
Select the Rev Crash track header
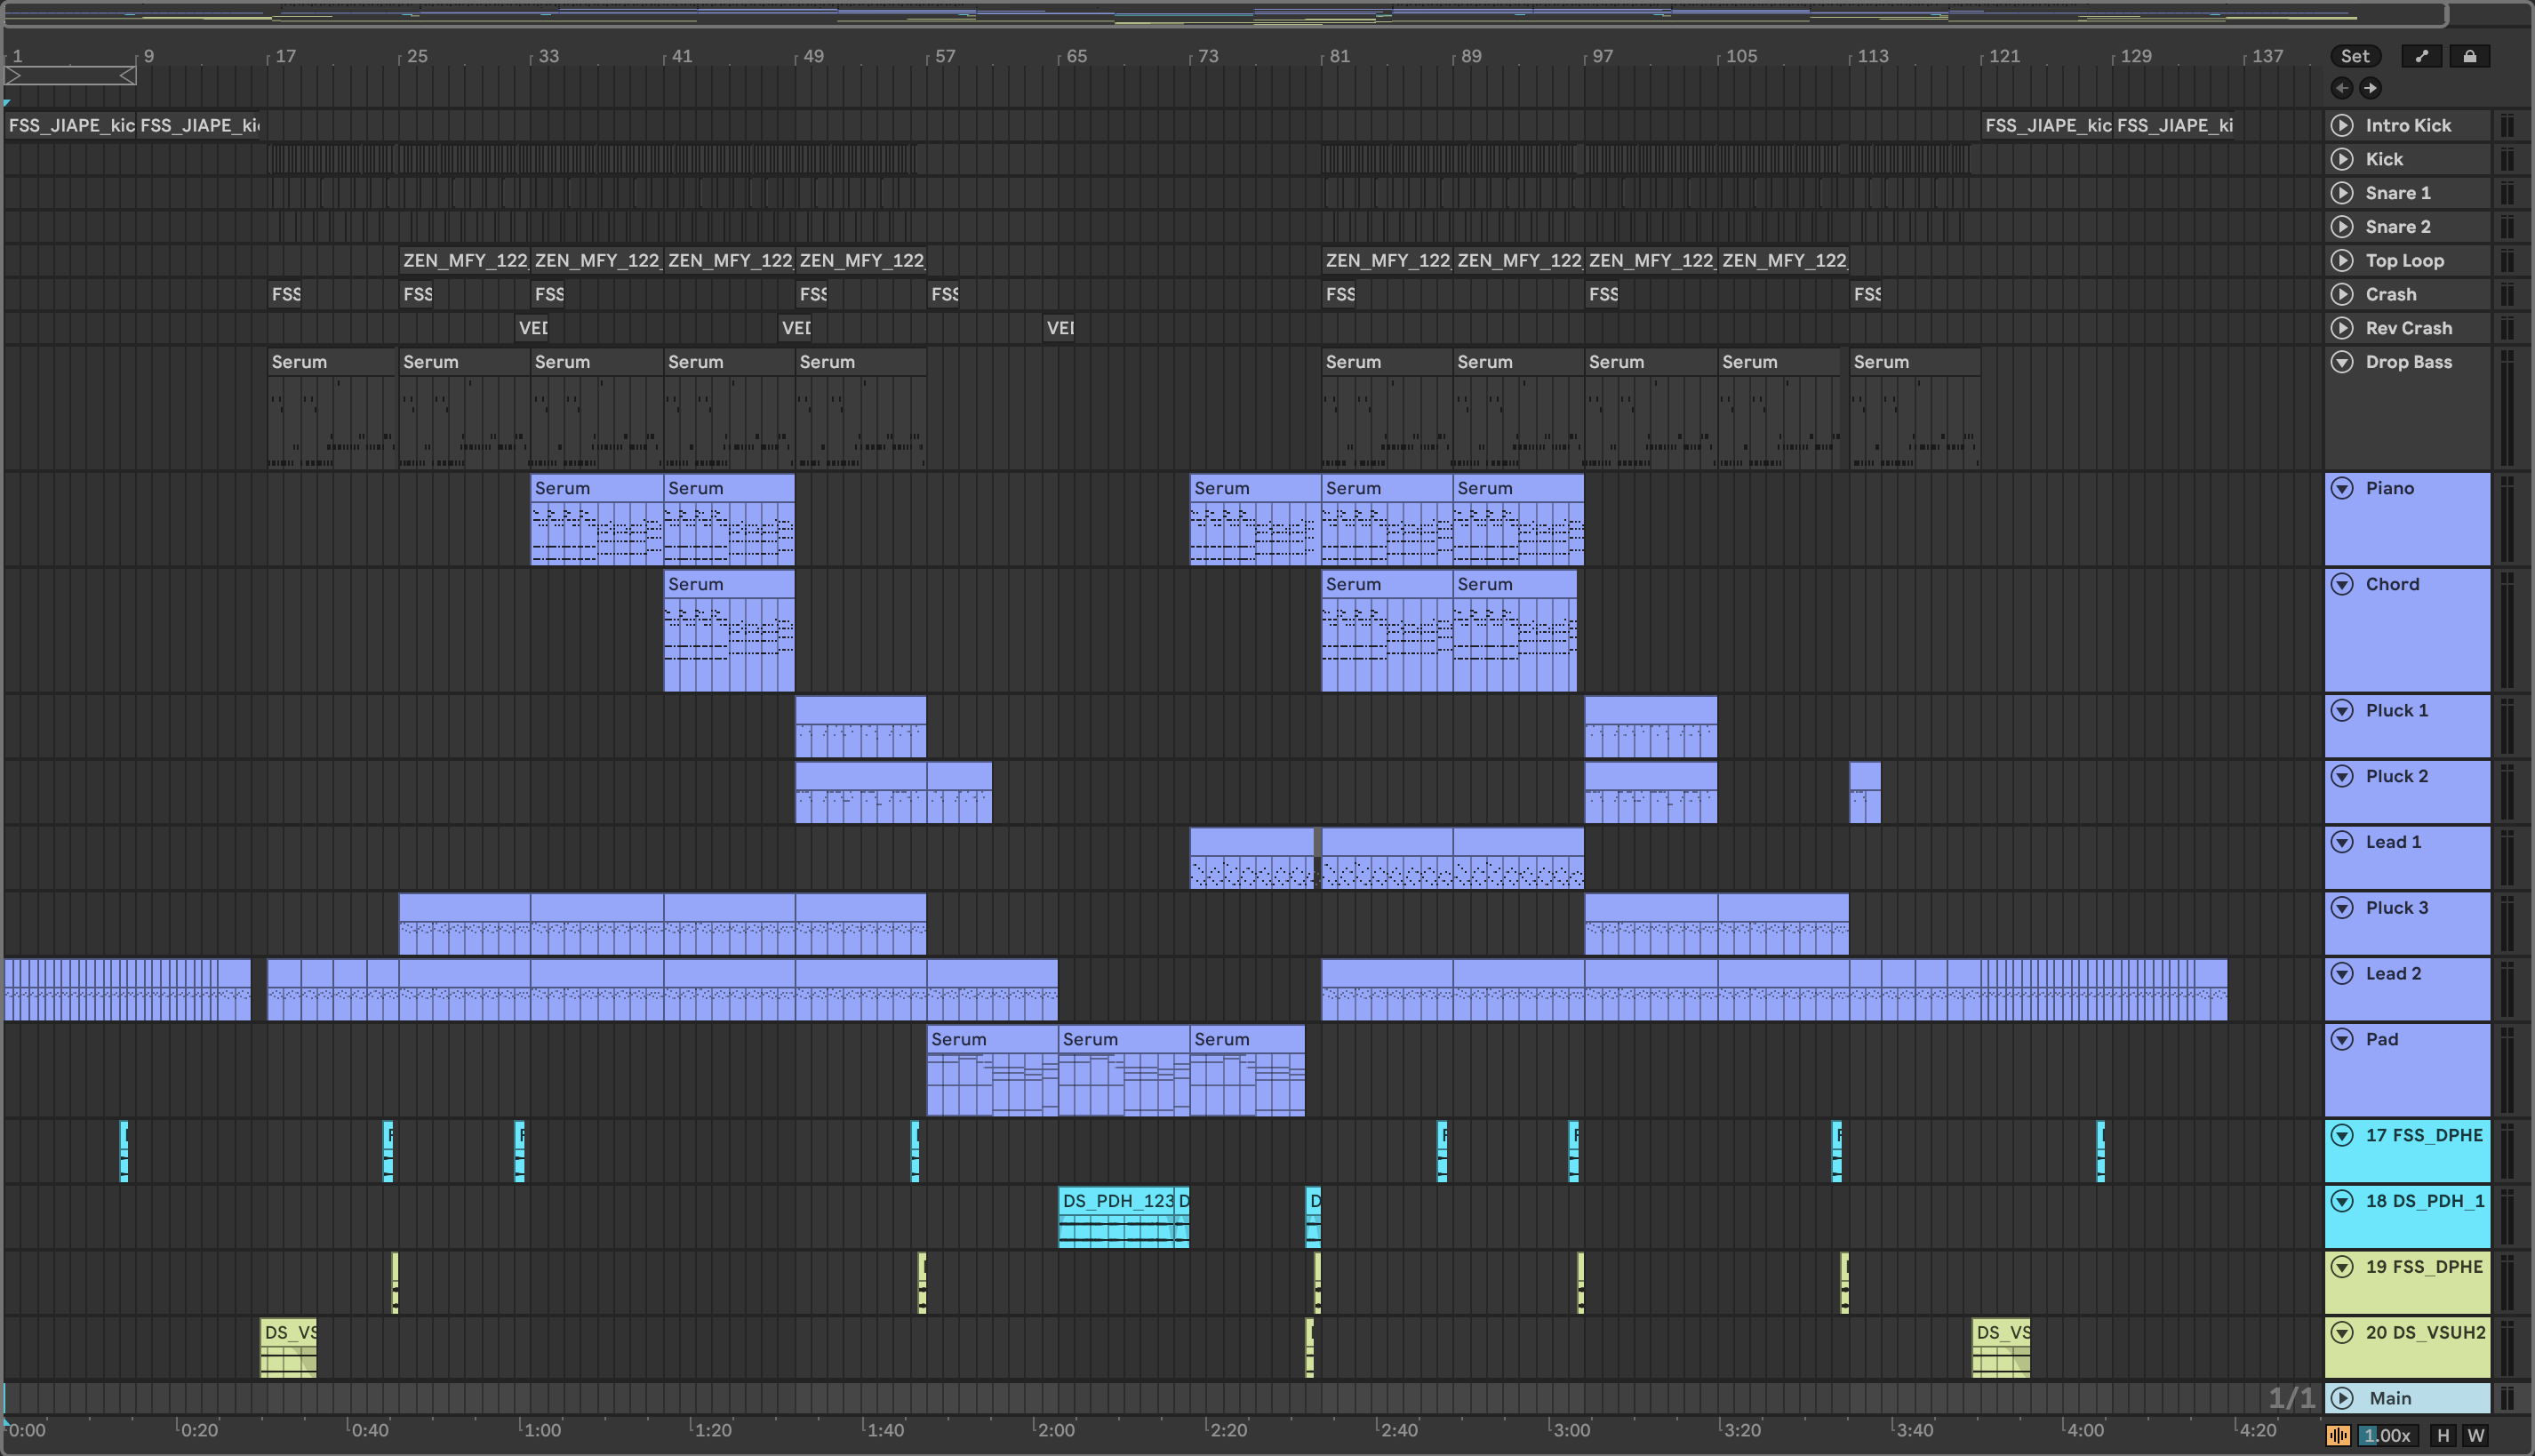[x=2408, y=328]
